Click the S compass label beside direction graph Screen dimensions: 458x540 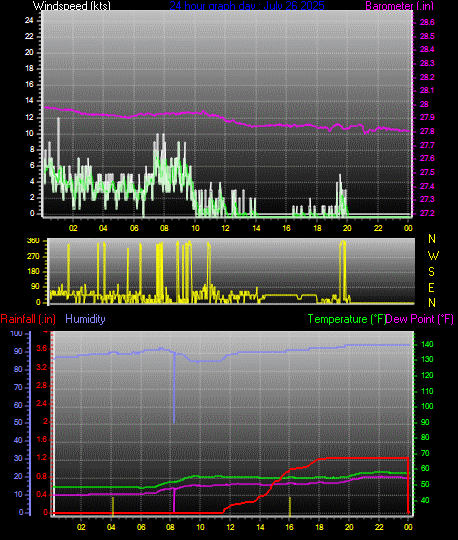coord(431,272)
